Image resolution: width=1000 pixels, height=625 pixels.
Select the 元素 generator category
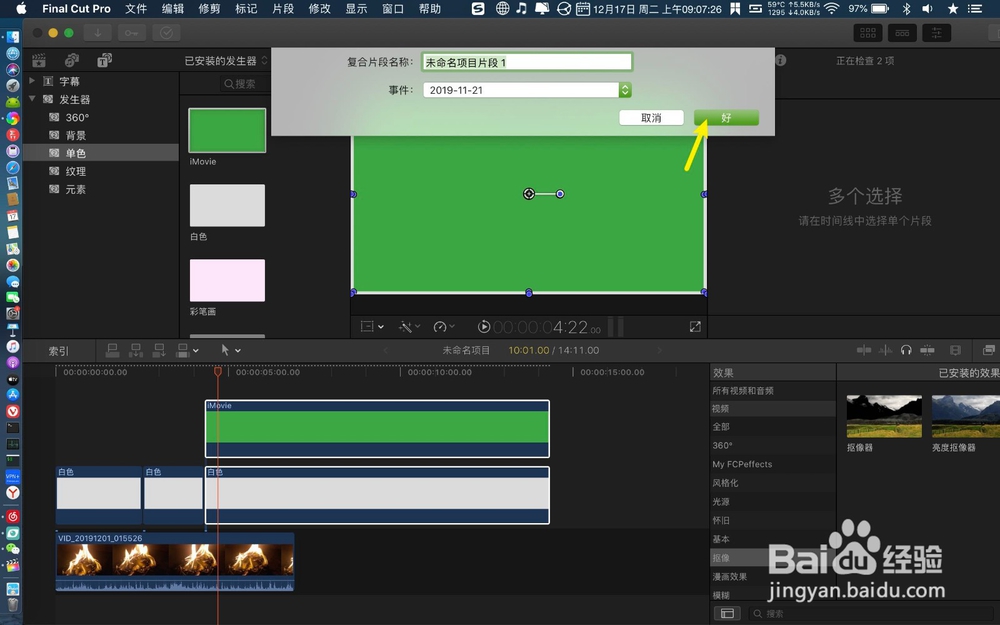click(75, 189)
